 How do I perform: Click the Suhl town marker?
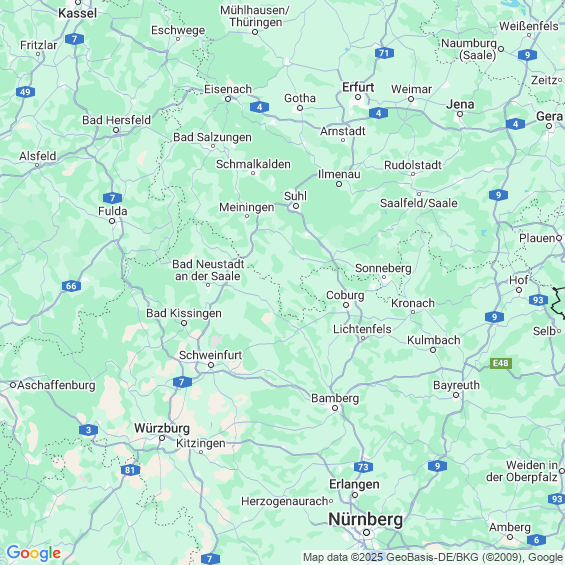296,206
